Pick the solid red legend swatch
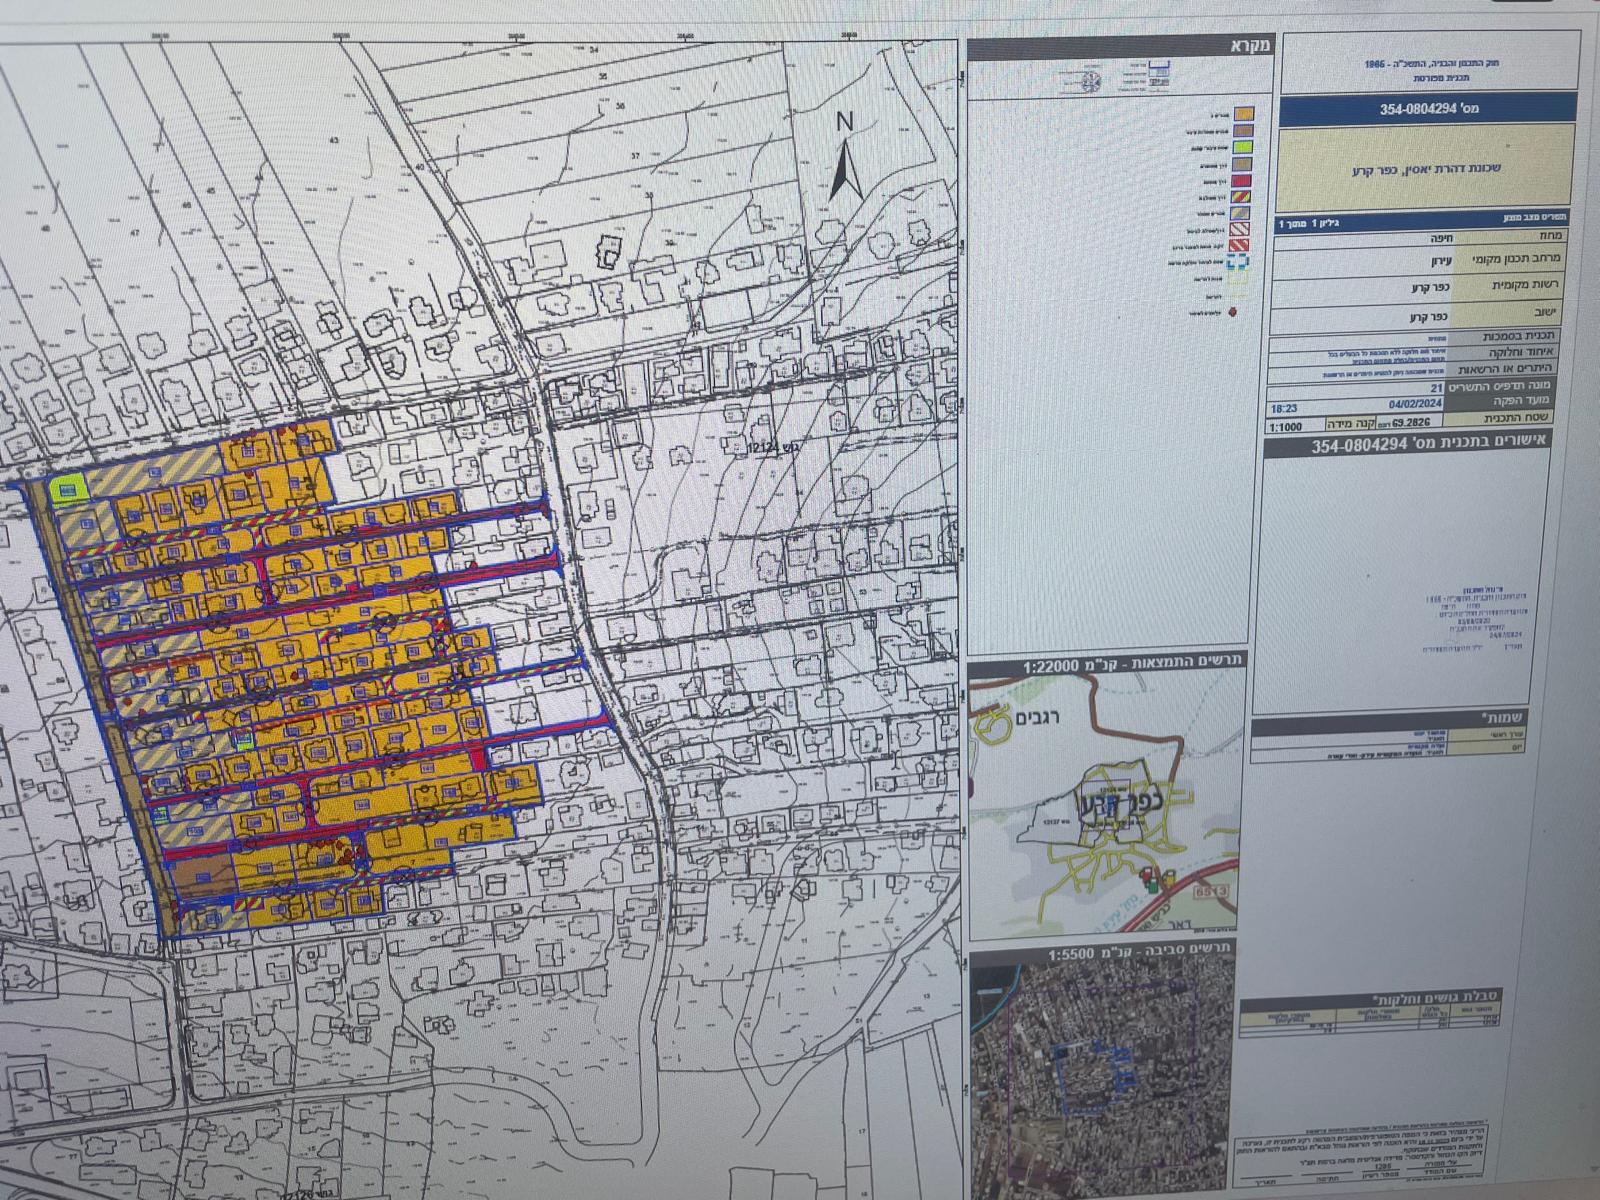1600x1200 pixels. coord(1239,182)
